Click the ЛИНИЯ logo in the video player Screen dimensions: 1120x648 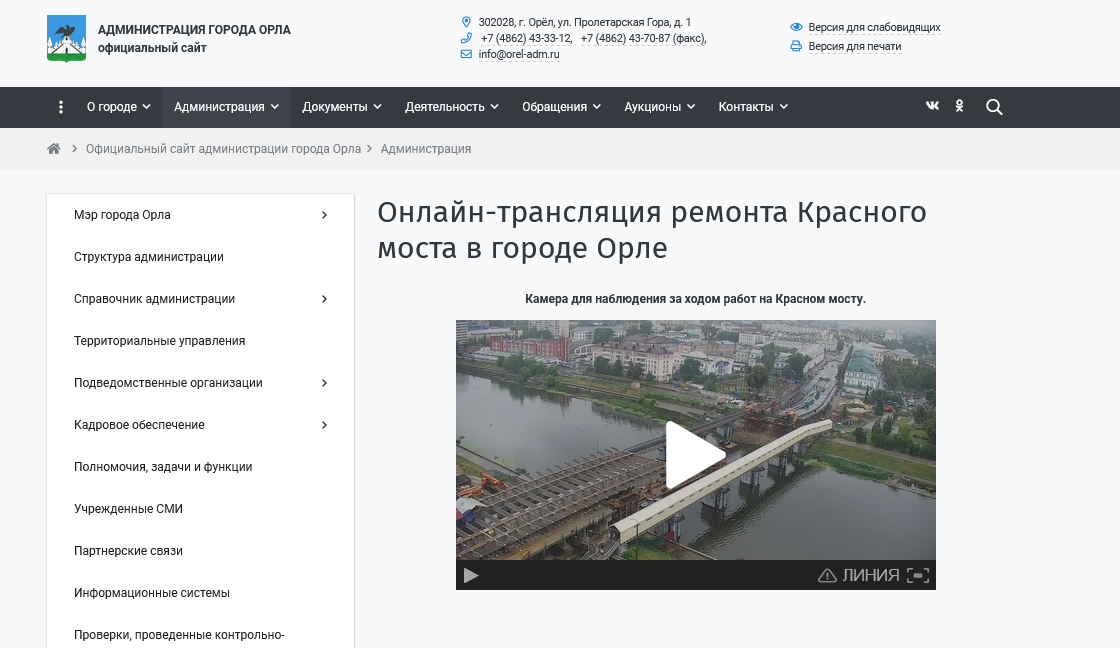[x=871, y=575]
